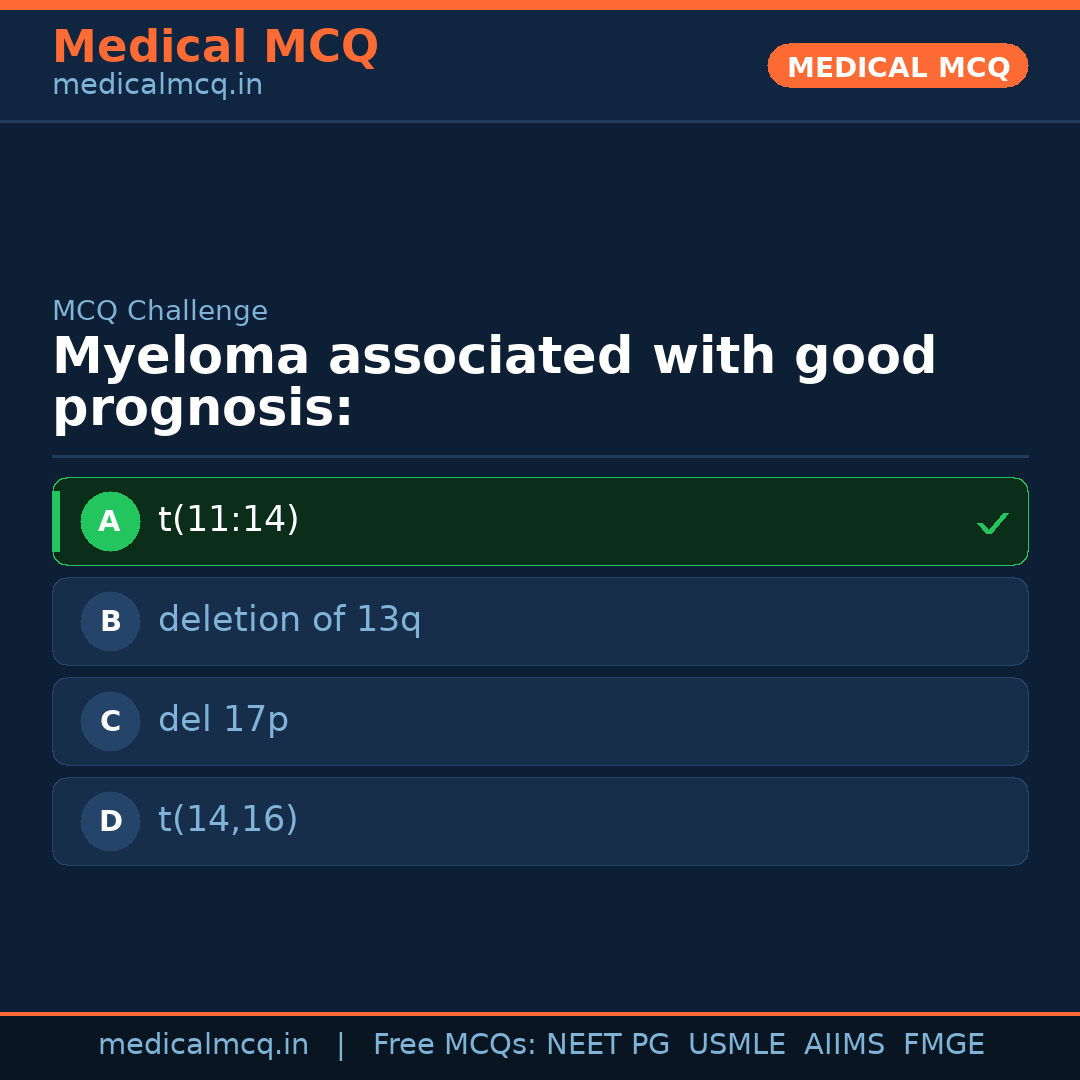
Task: Open the NEET PG section in footer
Action: [x=607, y=1044]
